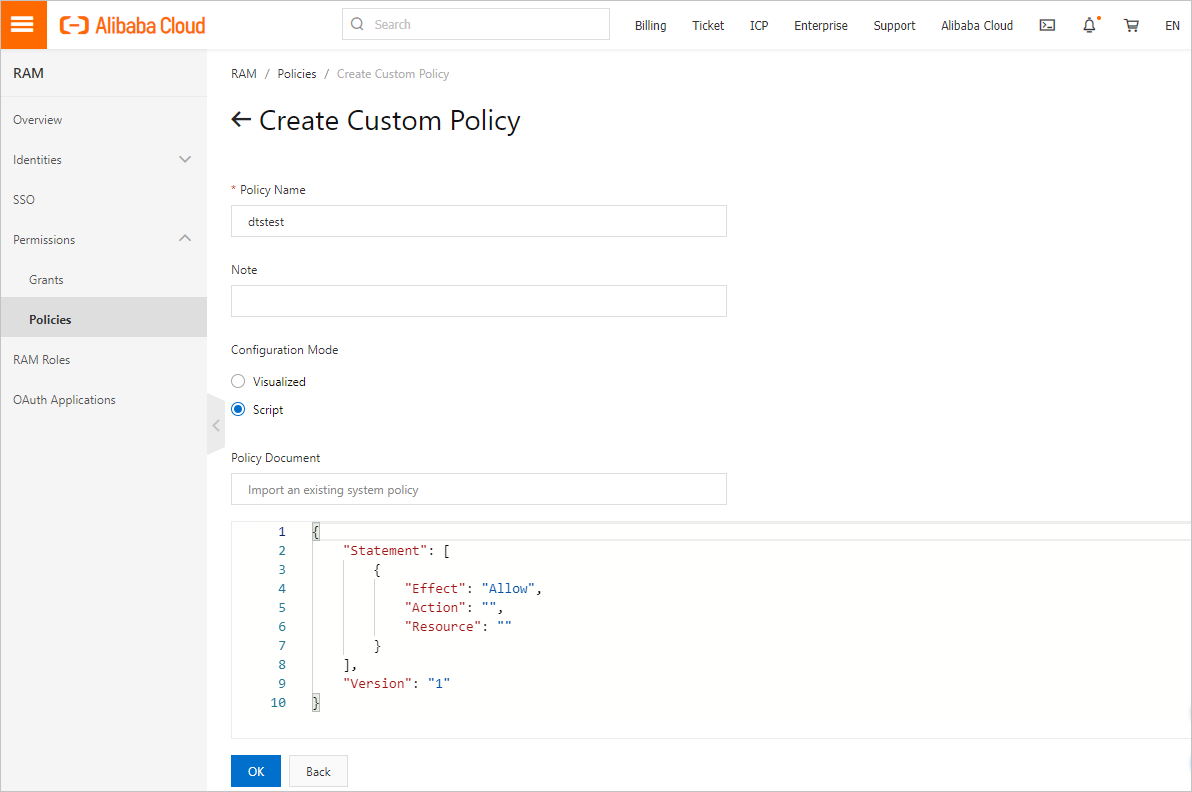Viewport: 1192px width, 792px height.
Task: Open the Overview section in sidebar
Action: pyautogui.click(x=37, y=119)
